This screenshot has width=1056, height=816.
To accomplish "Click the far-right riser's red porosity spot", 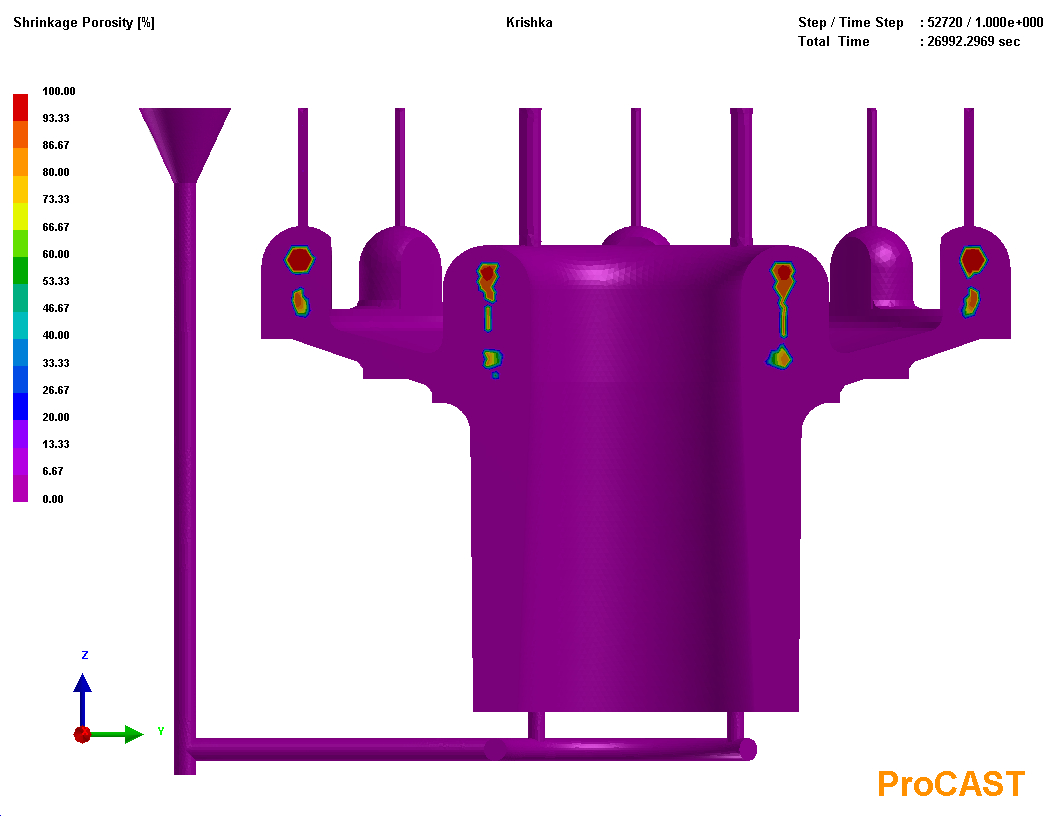I will [973, 261].
